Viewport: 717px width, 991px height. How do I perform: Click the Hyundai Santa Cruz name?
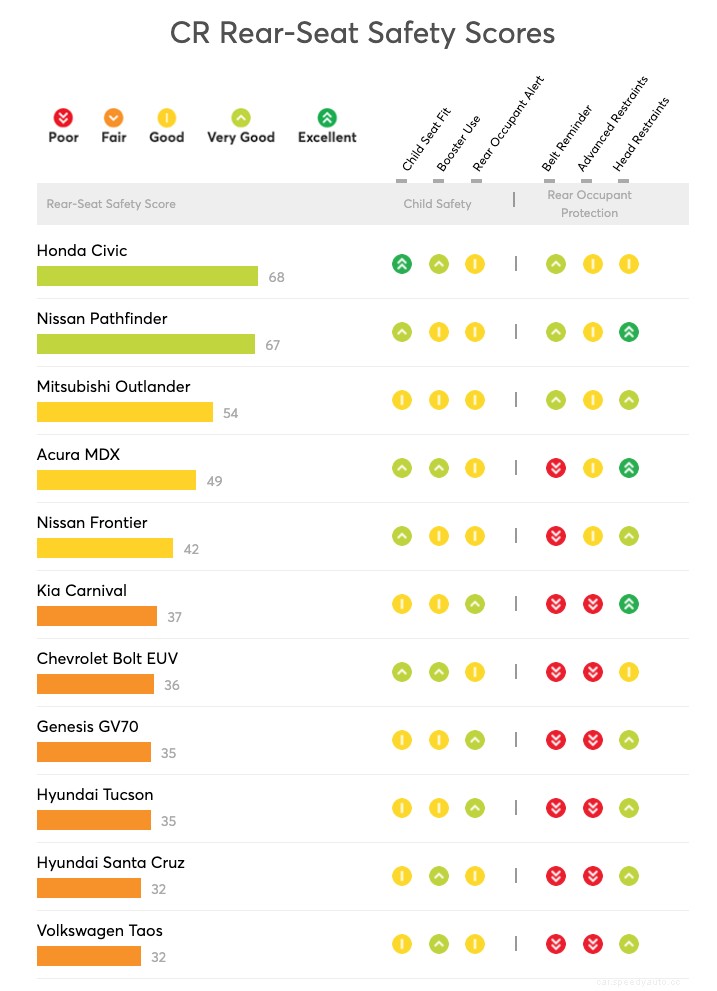click(111, 863)
